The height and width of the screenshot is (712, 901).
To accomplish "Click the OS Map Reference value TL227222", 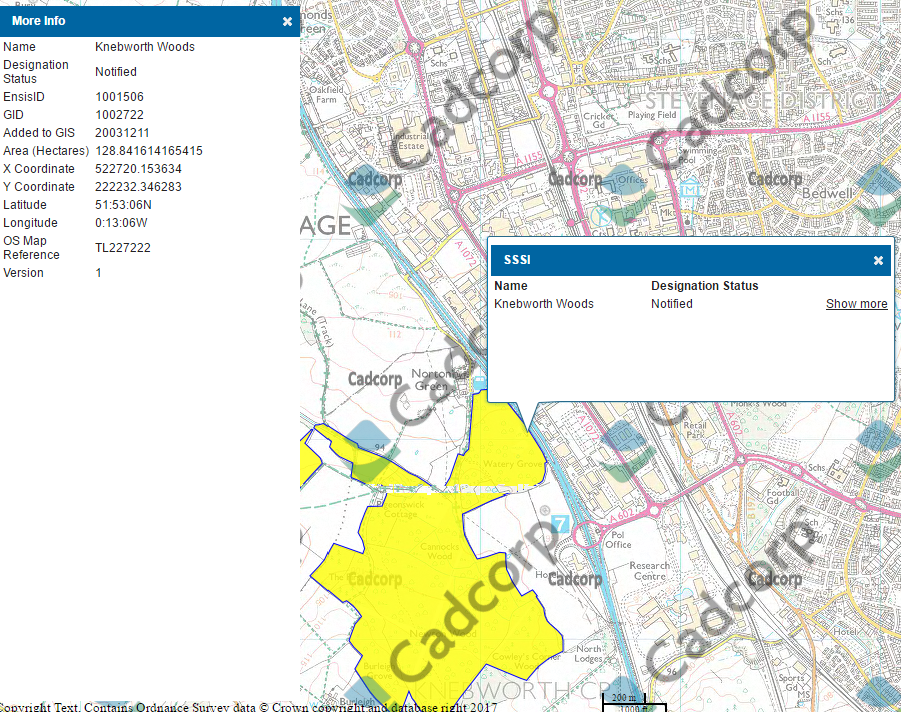I will point(123,248).
